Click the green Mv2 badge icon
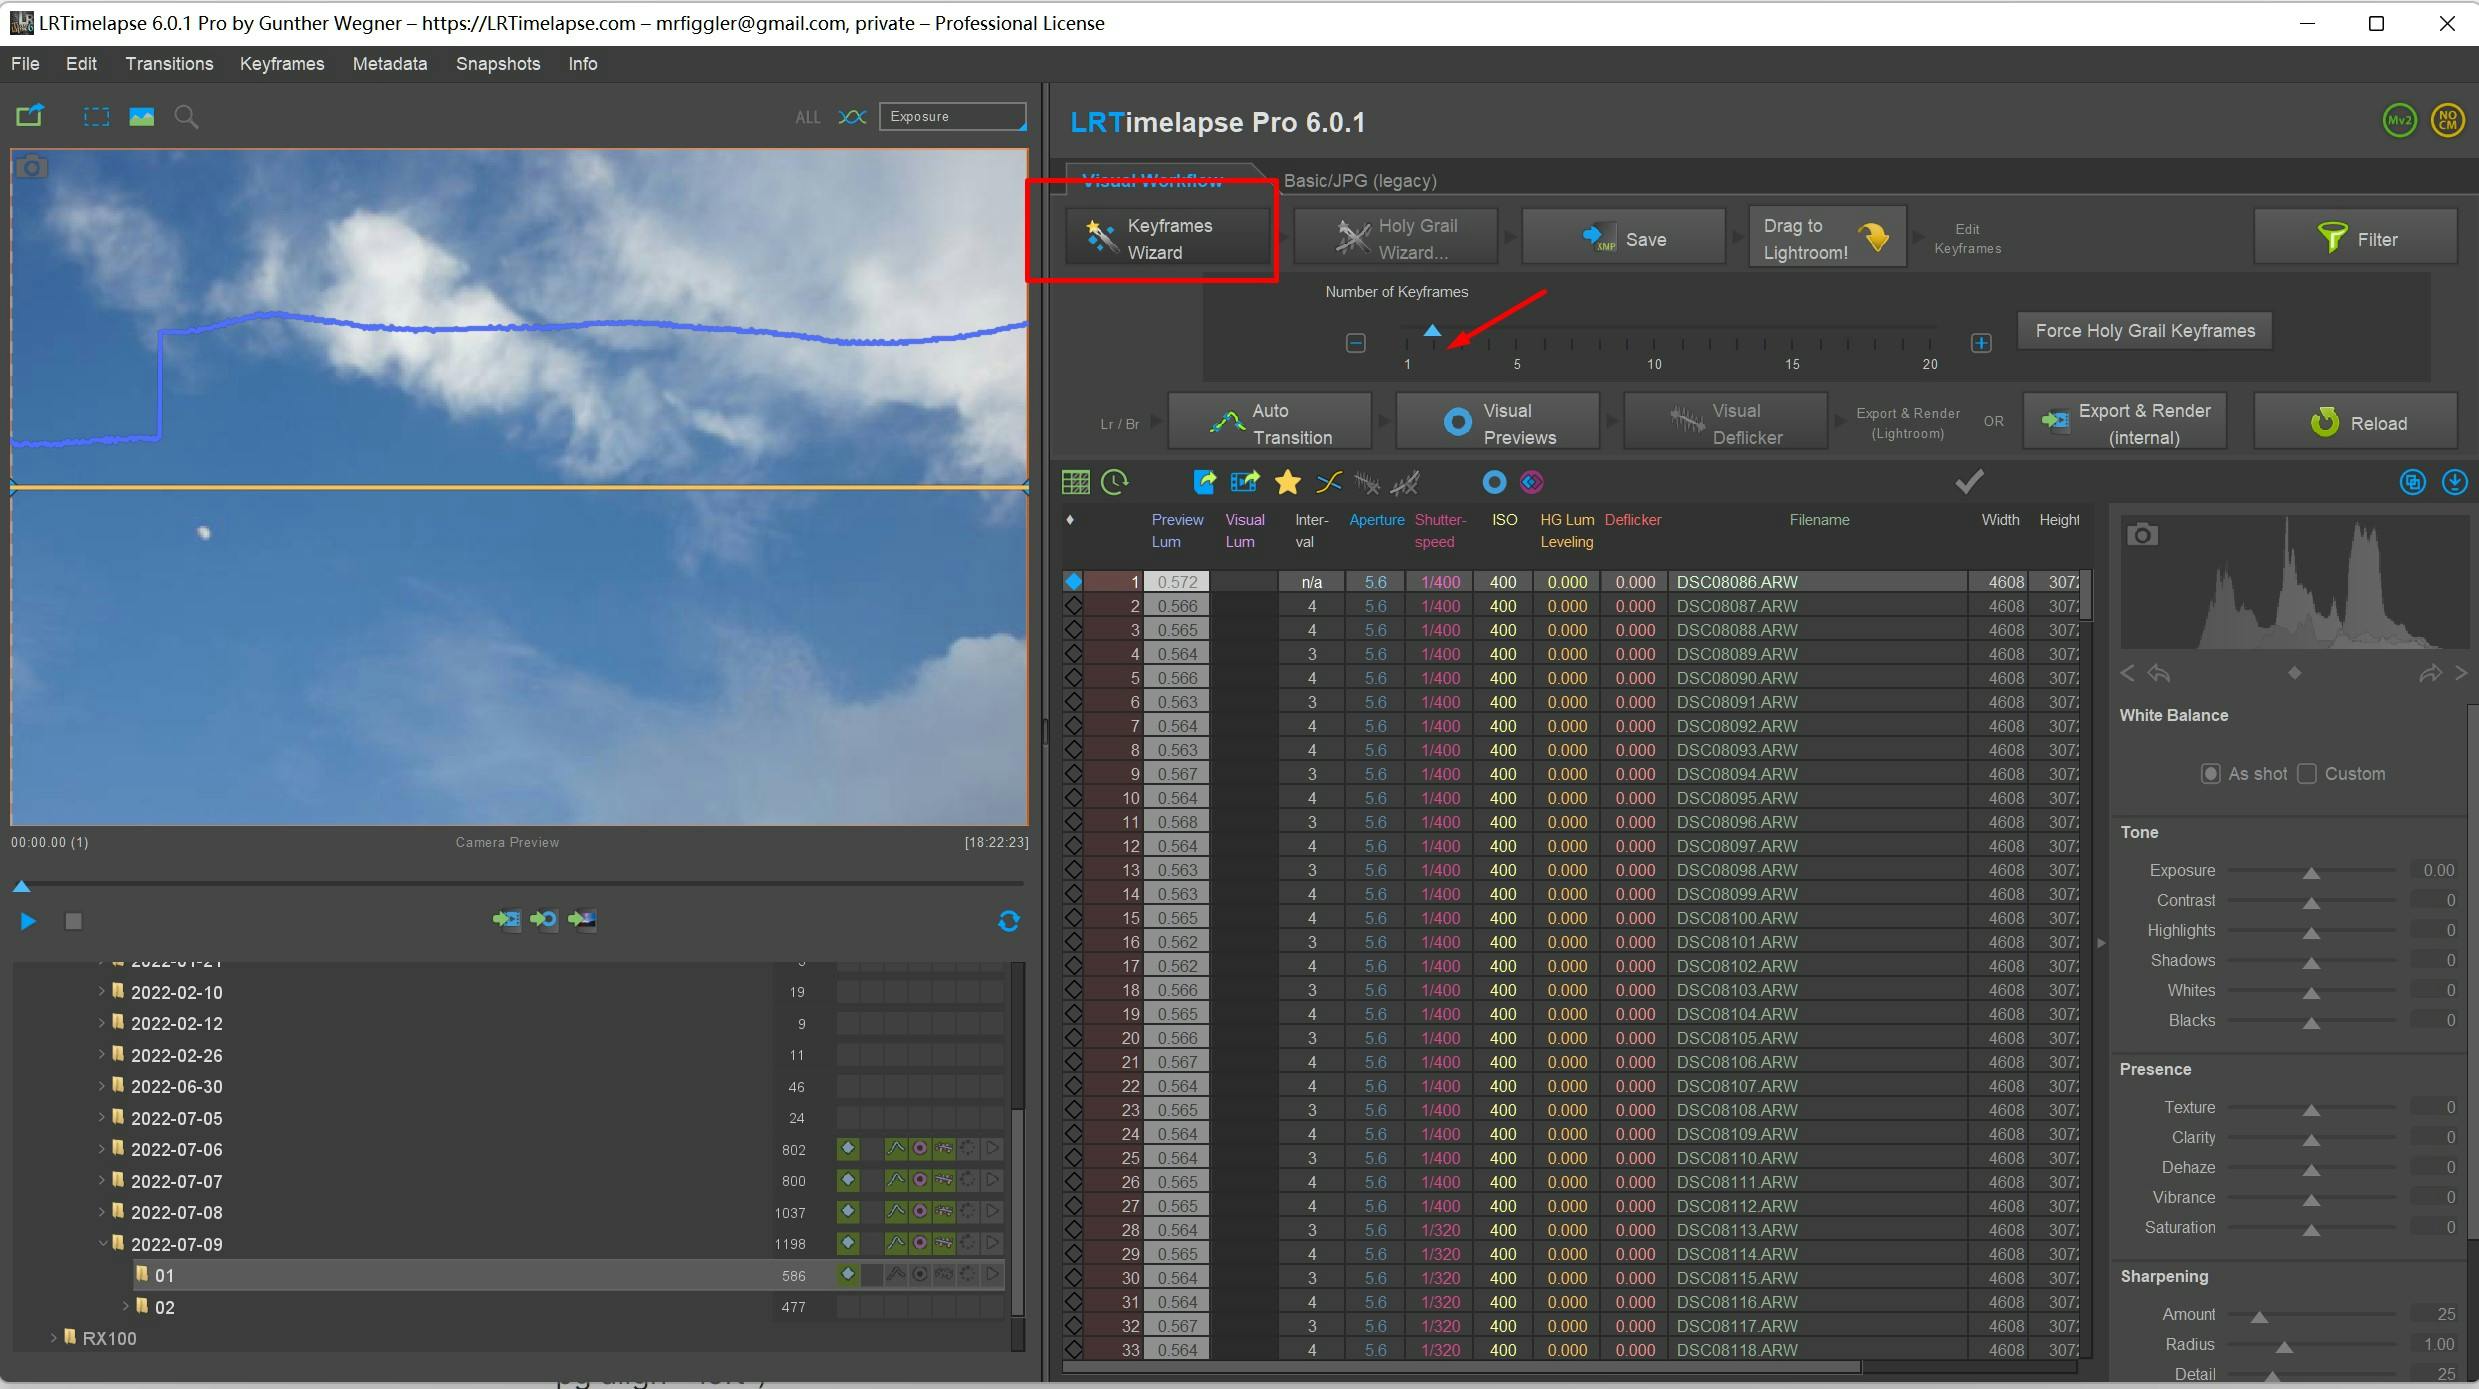The height and width of the screenshot is (1389, 2479). pyautogui.click(x=2400, y=121)
